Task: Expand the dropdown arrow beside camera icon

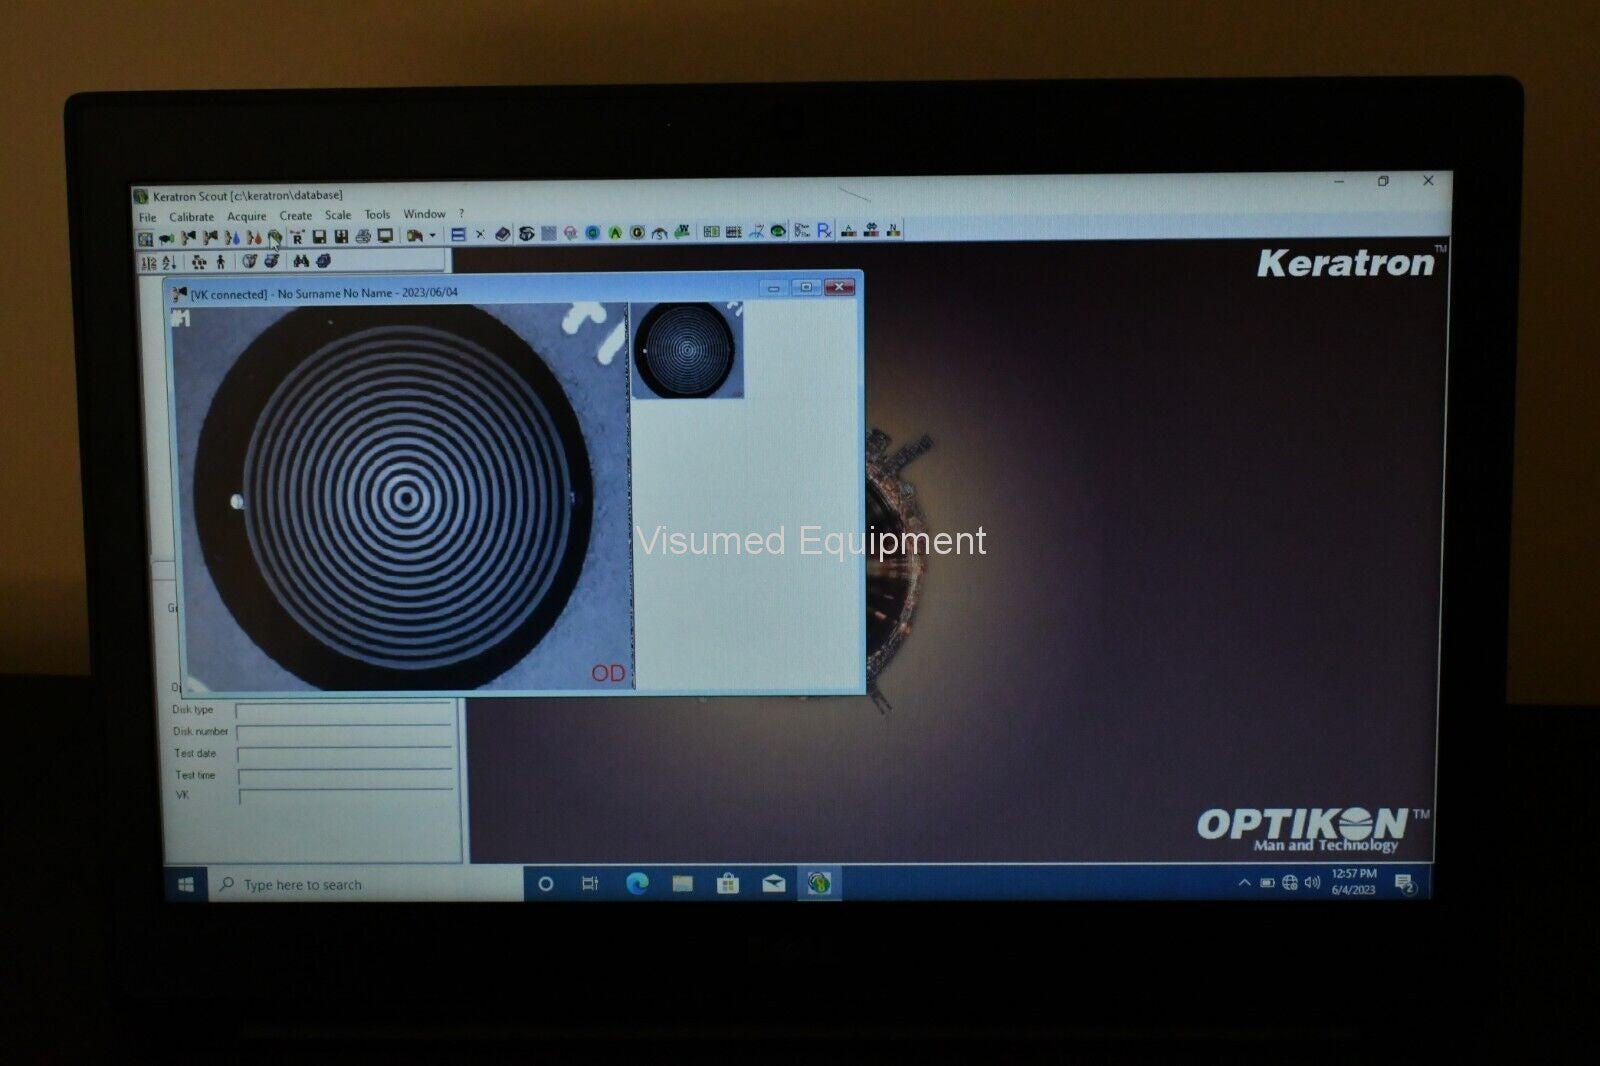Action: (432, 236)
